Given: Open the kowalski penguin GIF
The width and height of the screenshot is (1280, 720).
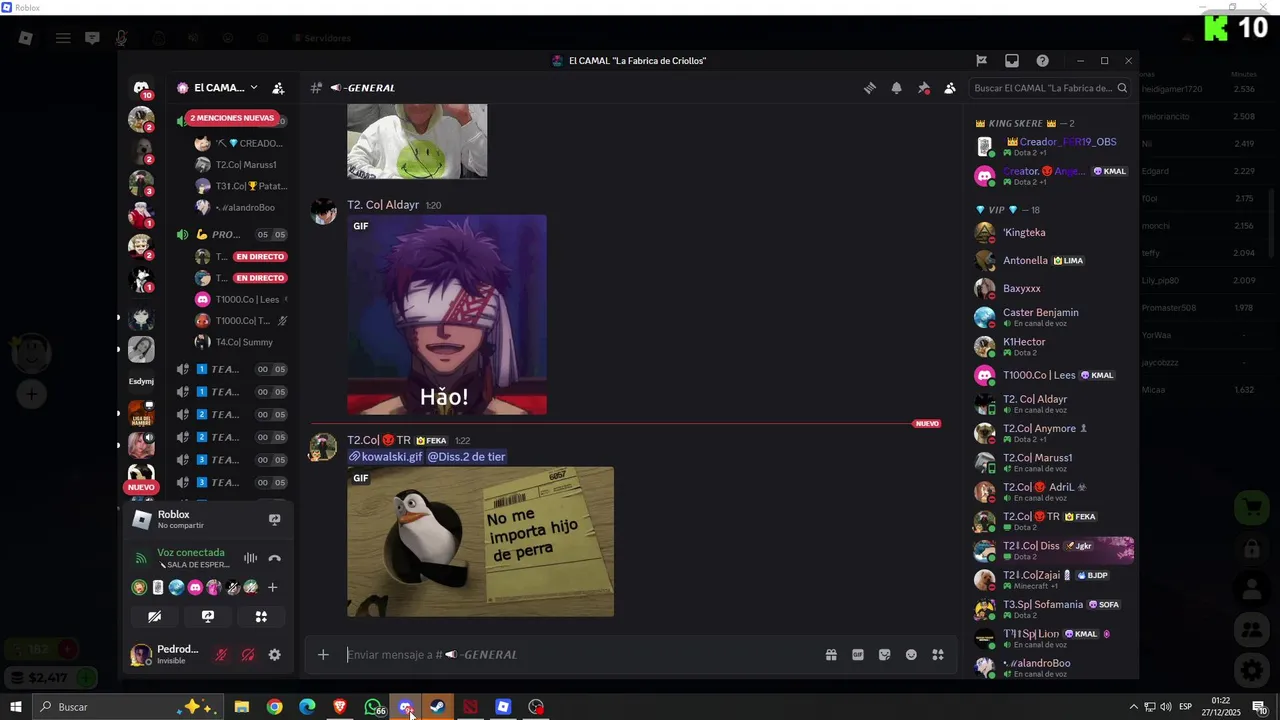Looking at the screenshot, I should click(480, 542).
